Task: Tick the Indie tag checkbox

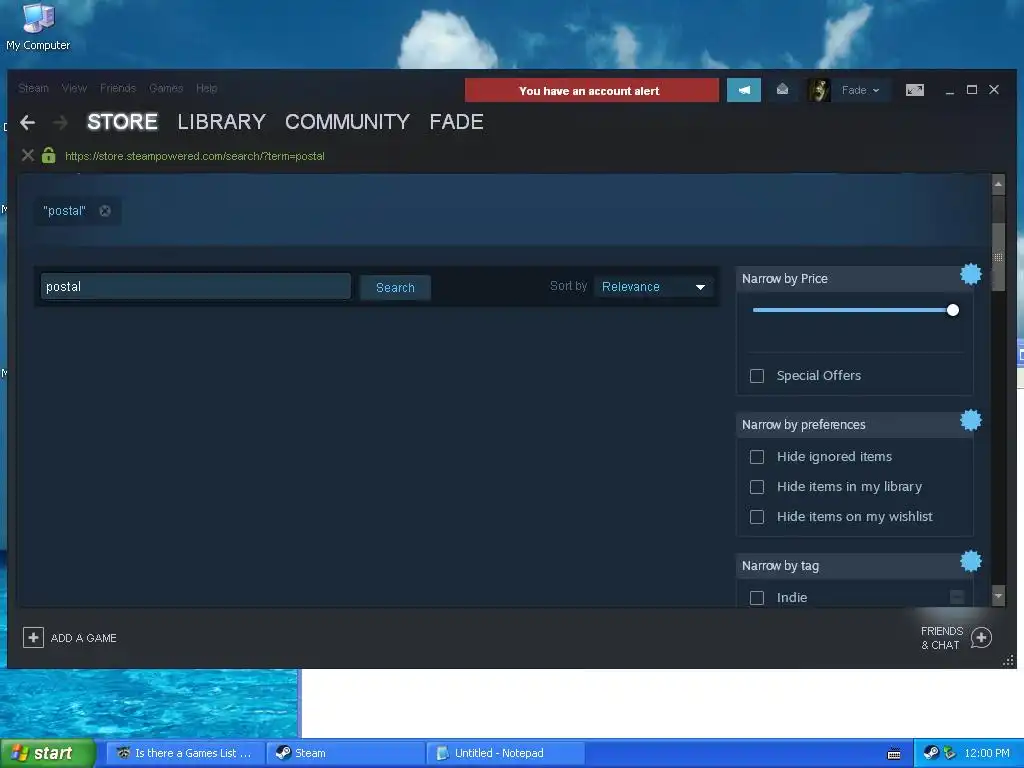Action: click(757, 598)
